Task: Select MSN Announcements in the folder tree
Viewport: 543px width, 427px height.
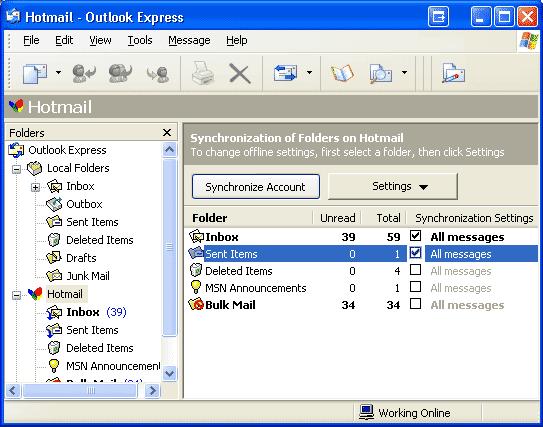Action: click(x=113, y=366)
